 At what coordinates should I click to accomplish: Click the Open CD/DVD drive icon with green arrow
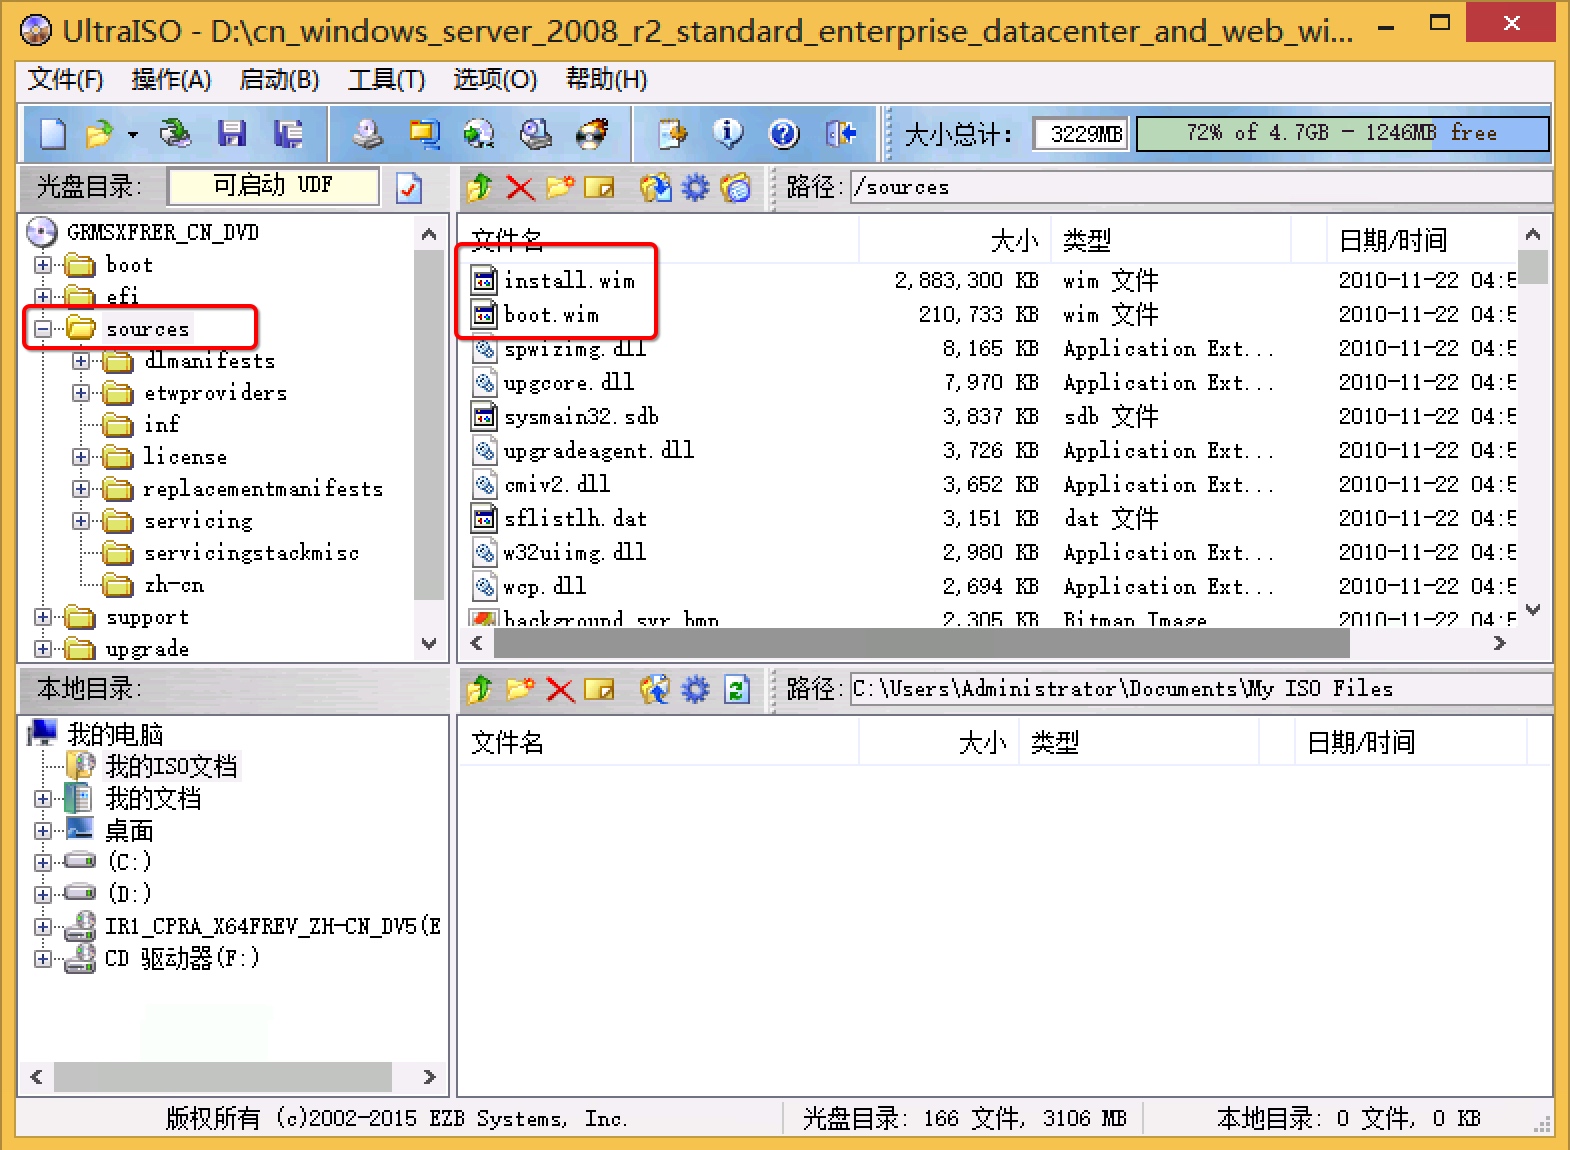(176, 133)
